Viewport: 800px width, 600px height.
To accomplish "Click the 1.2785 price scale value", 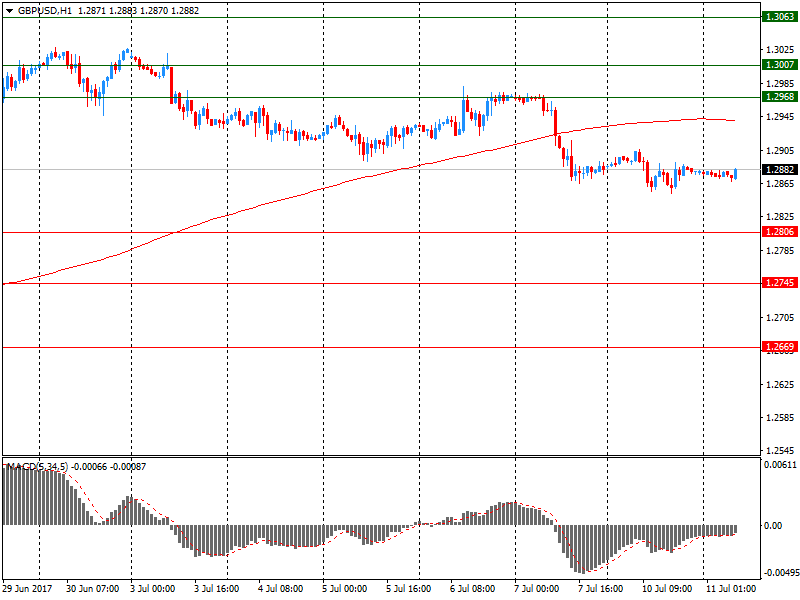I will pyautogui.click(x=780, y=251).
